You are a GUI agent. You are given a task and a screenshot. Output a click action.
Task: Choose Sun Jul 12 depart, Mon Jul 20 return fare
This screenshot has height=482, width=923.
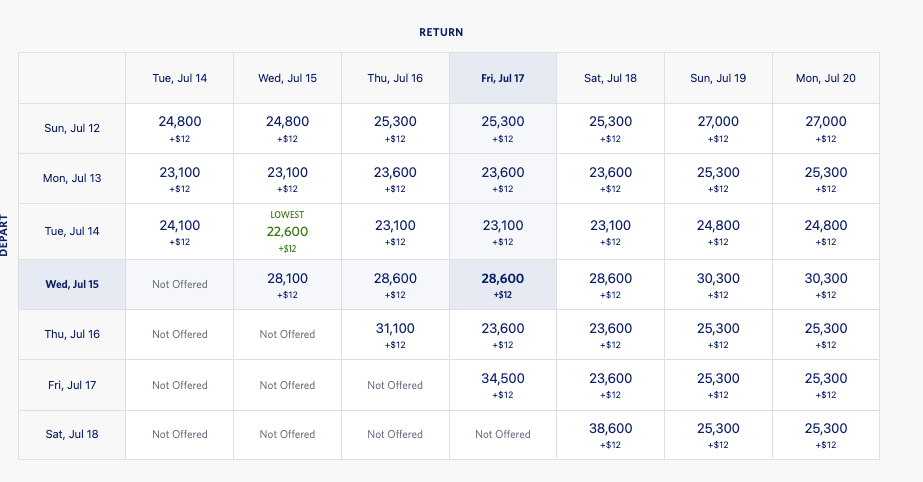pyautogui.click(x=826, y=128)
